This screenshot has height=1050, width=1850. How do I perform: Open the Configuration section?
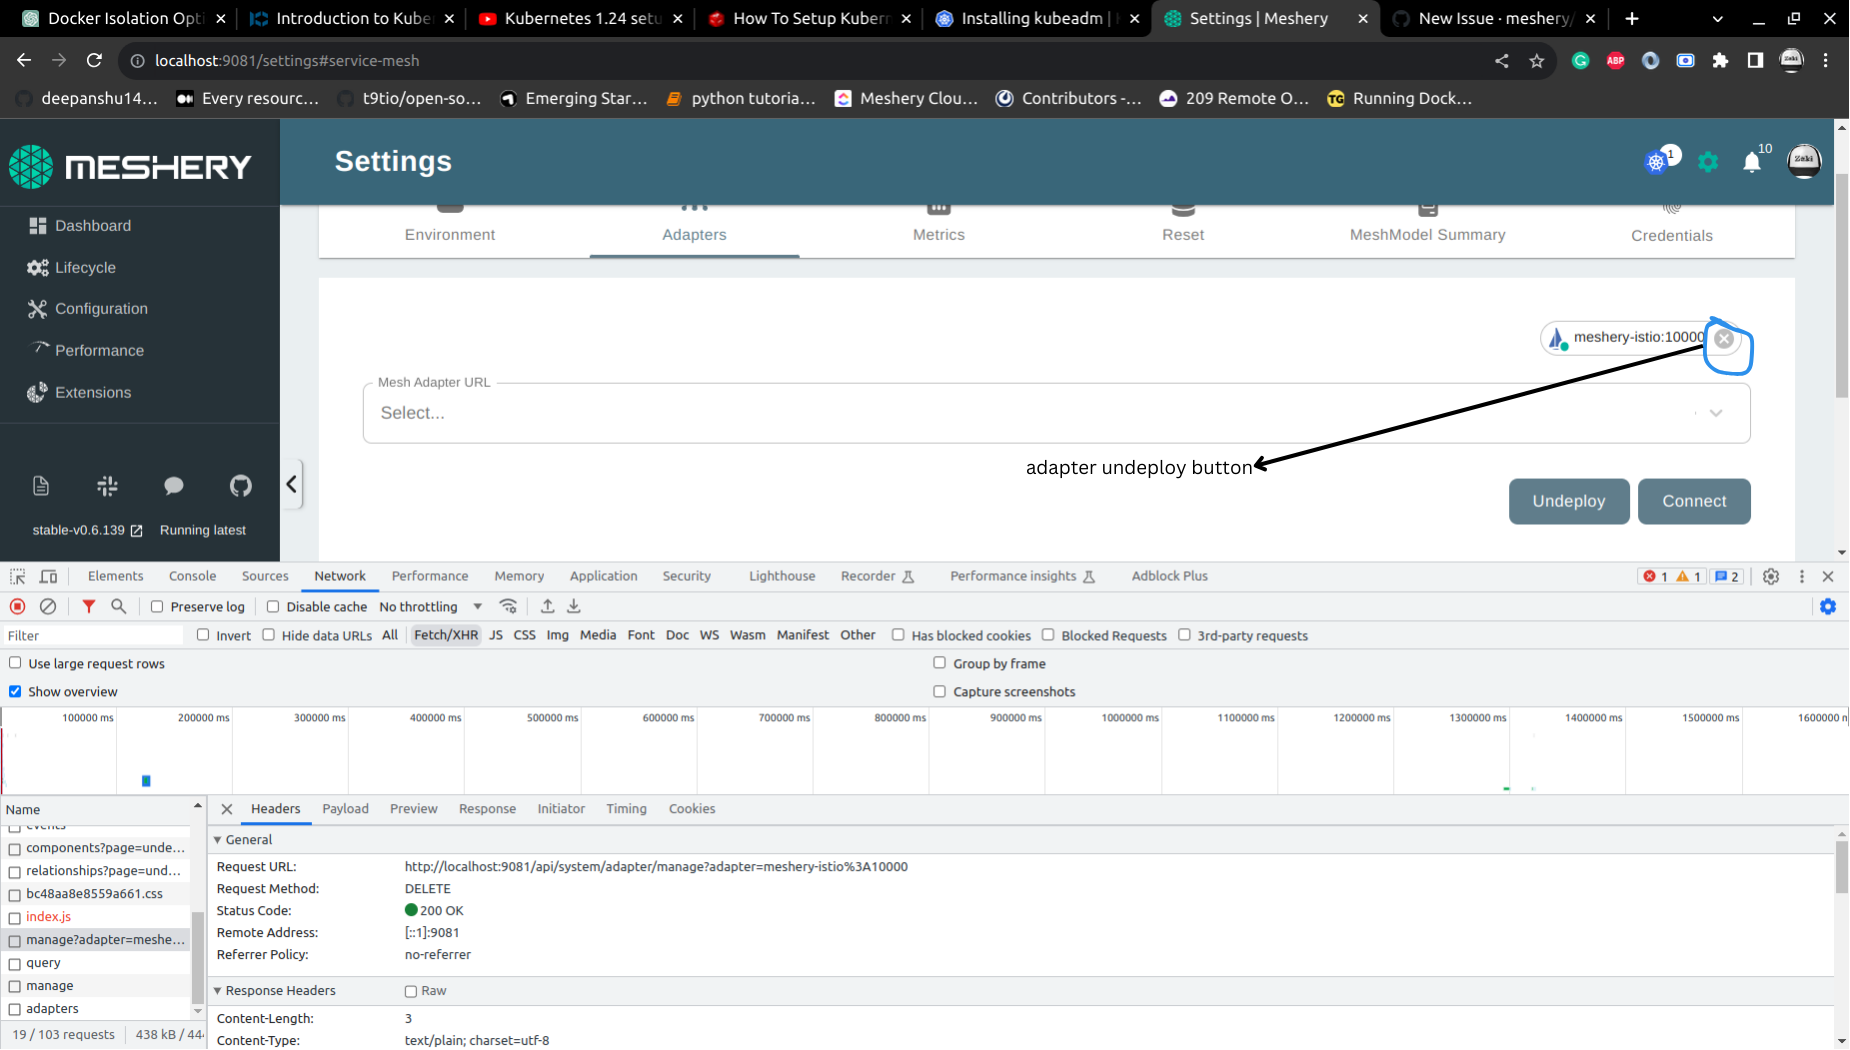click(99, 308)
